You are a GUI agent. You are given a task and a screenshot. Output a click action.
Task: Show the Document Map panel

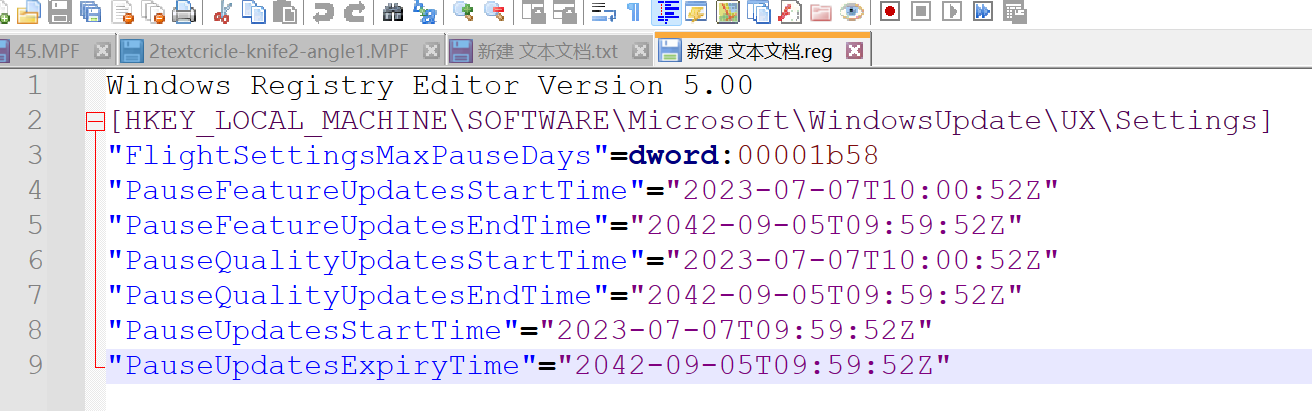pyautogui.click(x=728, y=12)
